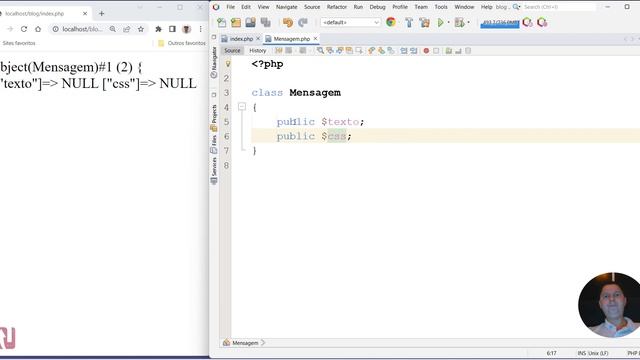The height and width of the screenshot is (360, 640).
Task: Click the Shift Line Right icon in editor toolbar
Action: click(x=413, y=51)
